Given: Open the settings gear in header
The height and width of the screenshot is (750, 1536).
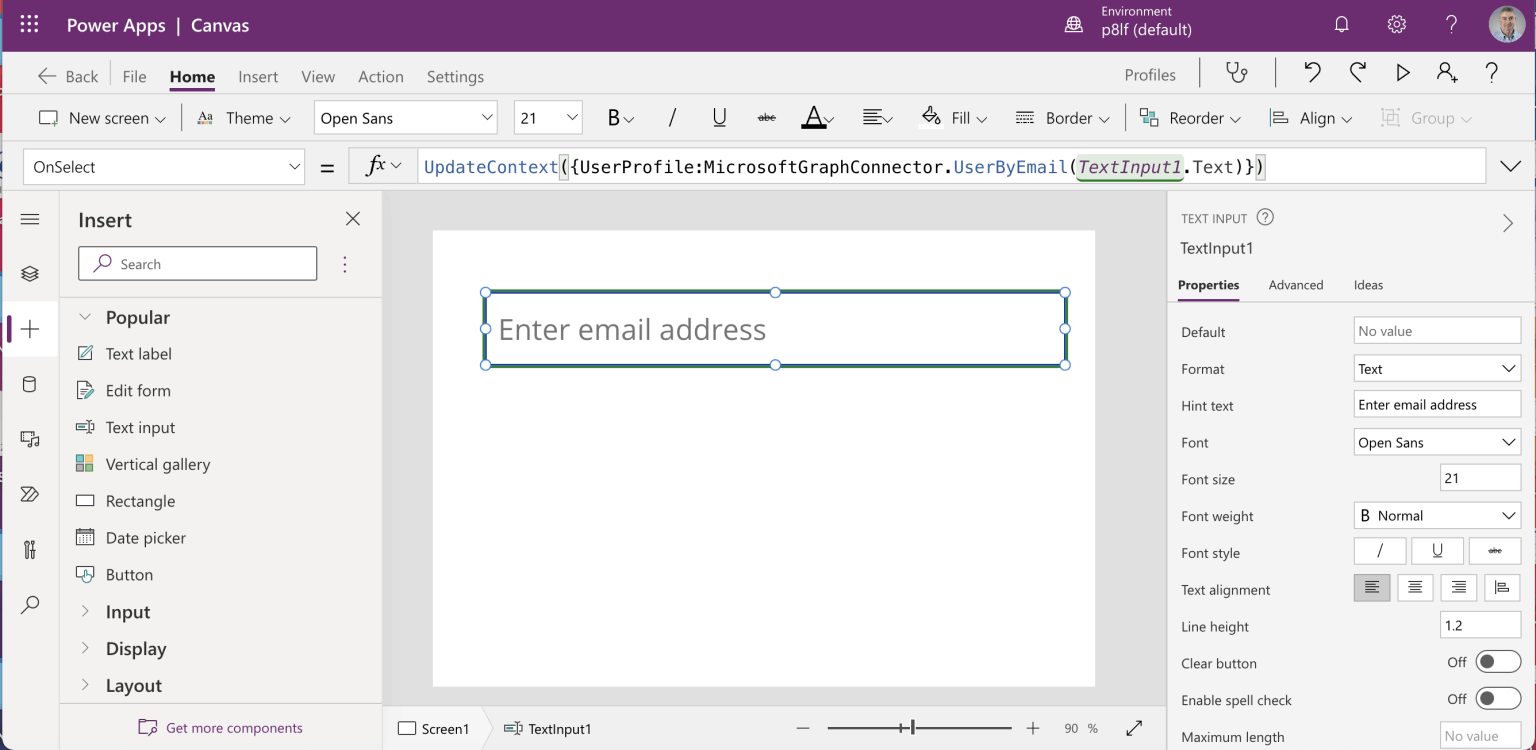Looking at the screenshot, I should pyautogui.click(x=1397, y=25).
